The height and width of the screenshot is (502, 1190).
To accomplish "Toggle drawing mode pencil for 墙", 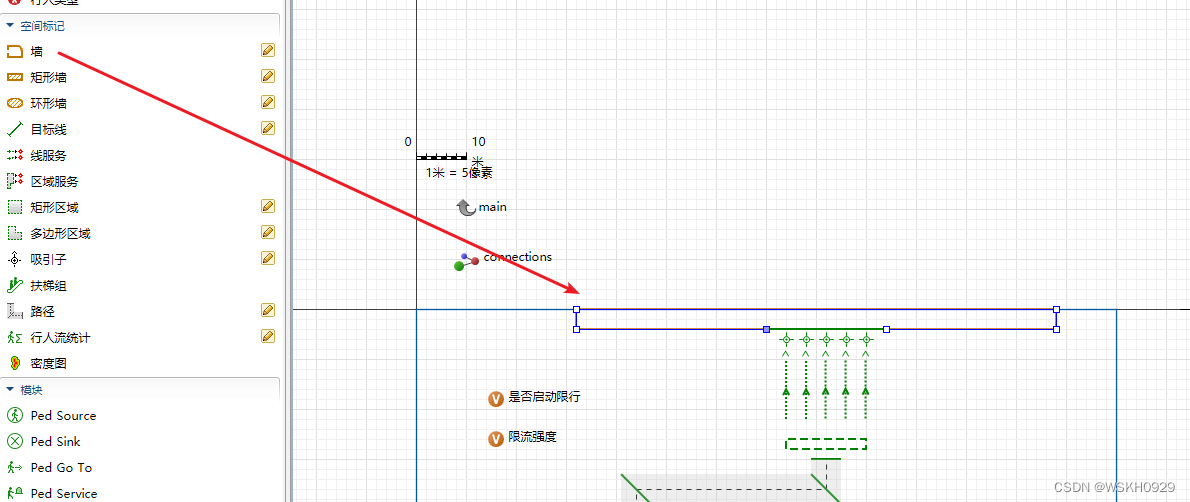I will (268, 50).
